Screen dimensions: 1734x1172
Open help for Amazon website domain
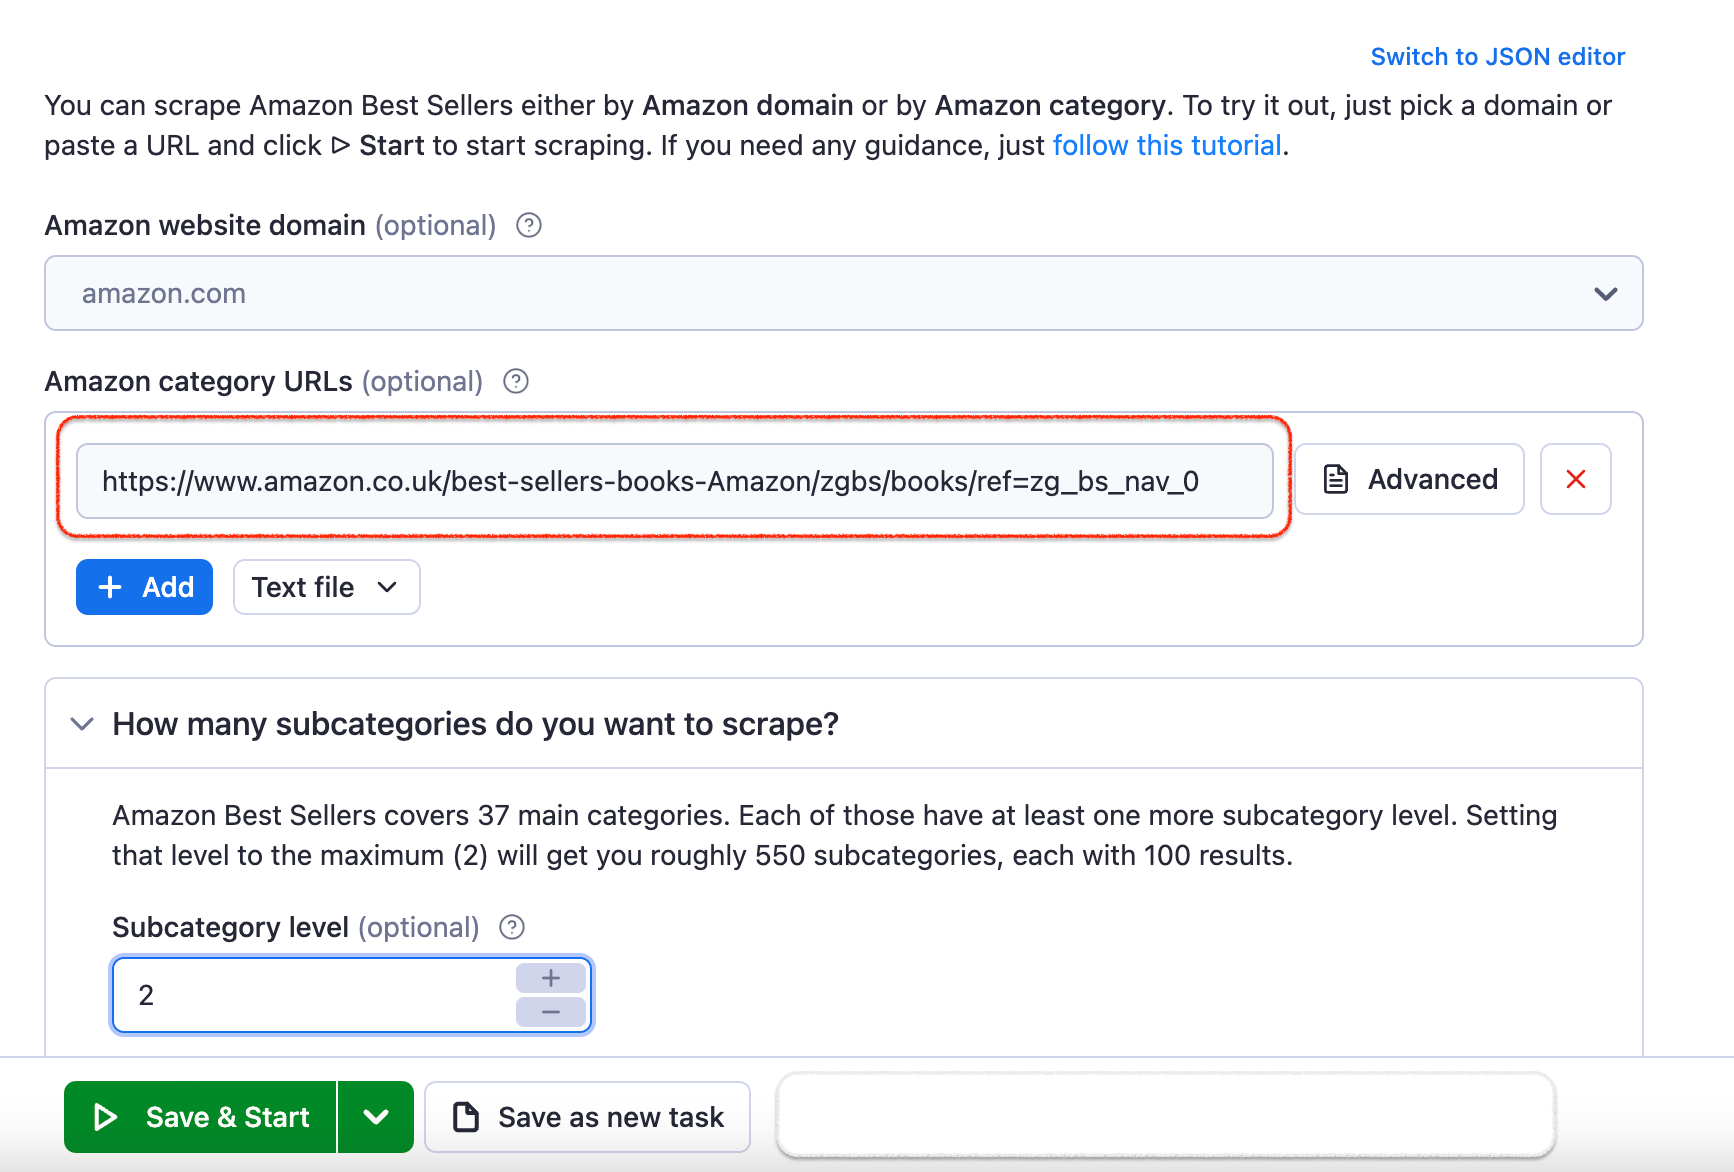(528, 226)
